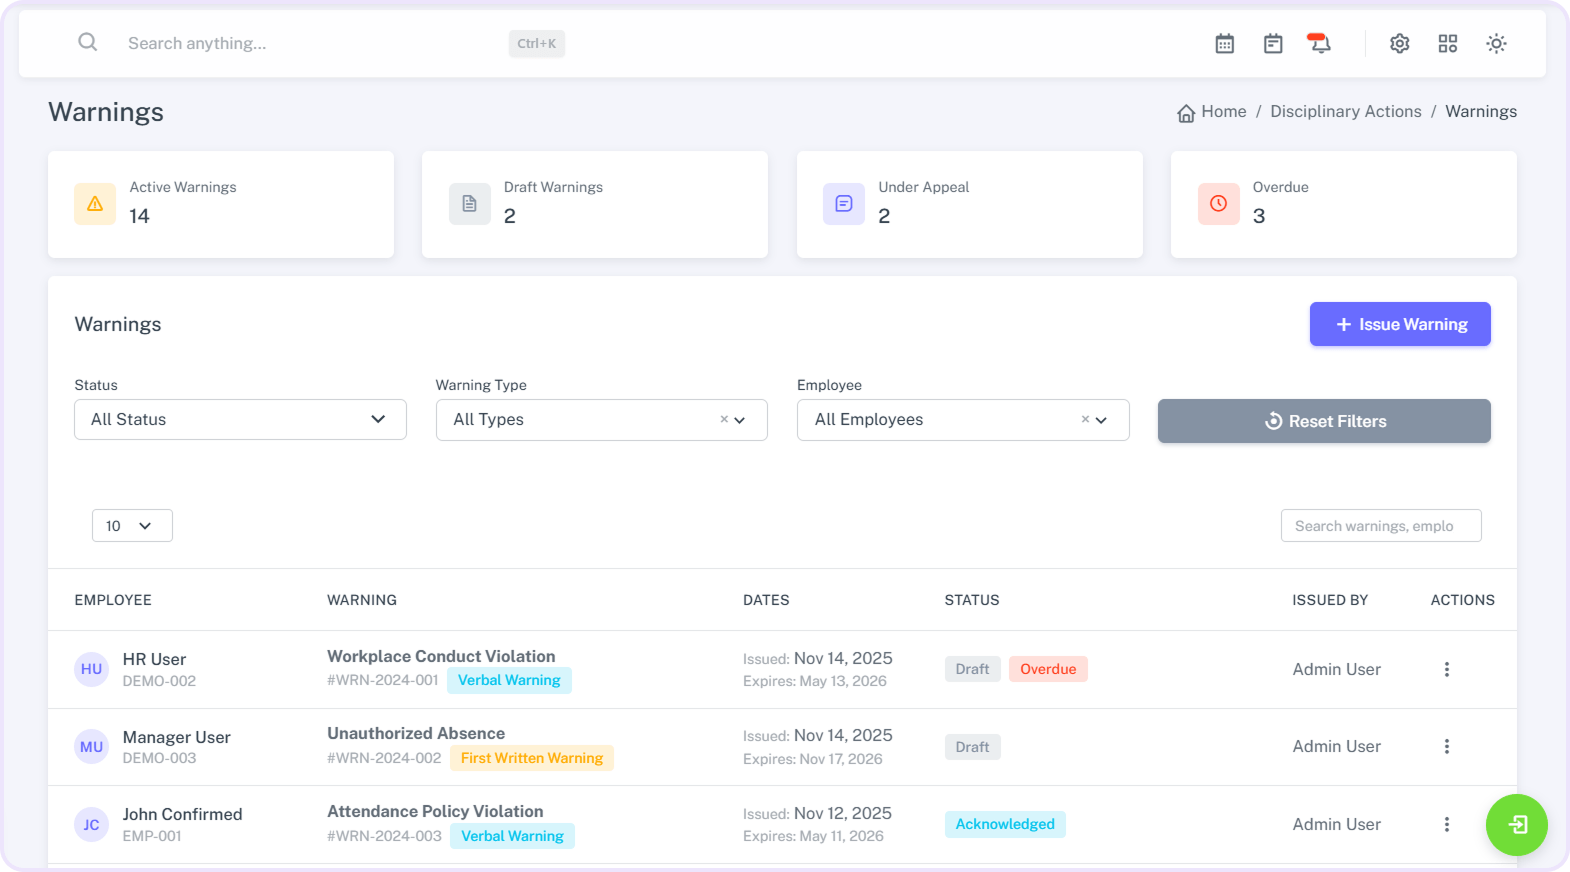Open settings via the gear icon

click(1399, 44)
